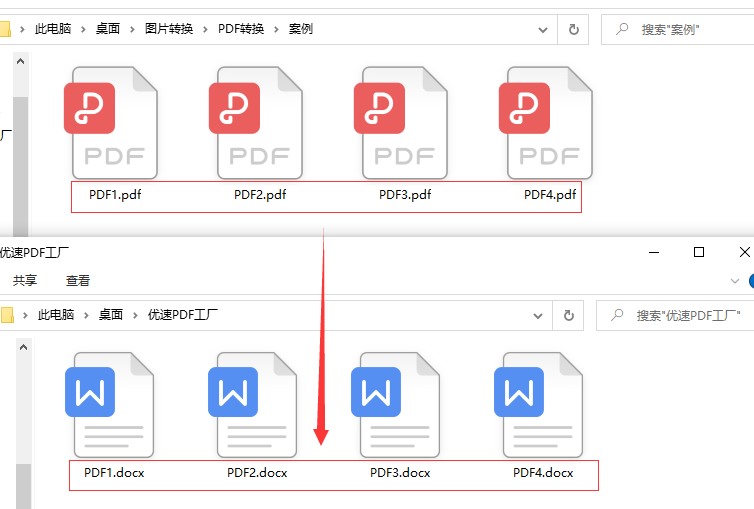Image resolution: width=754 pixels, height=509 pixels.
Task: Open the 查看 ribbon tab
Action: tap(77, 280)
